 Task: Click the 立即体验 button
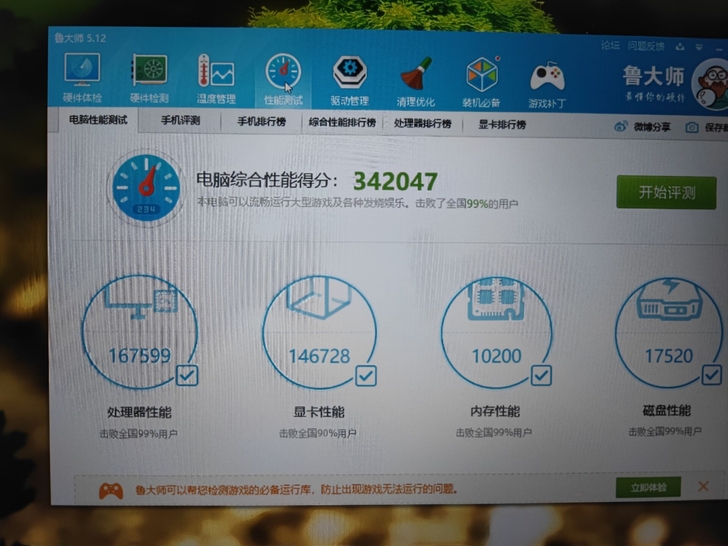pyautogui.click(x=648, y=488)
